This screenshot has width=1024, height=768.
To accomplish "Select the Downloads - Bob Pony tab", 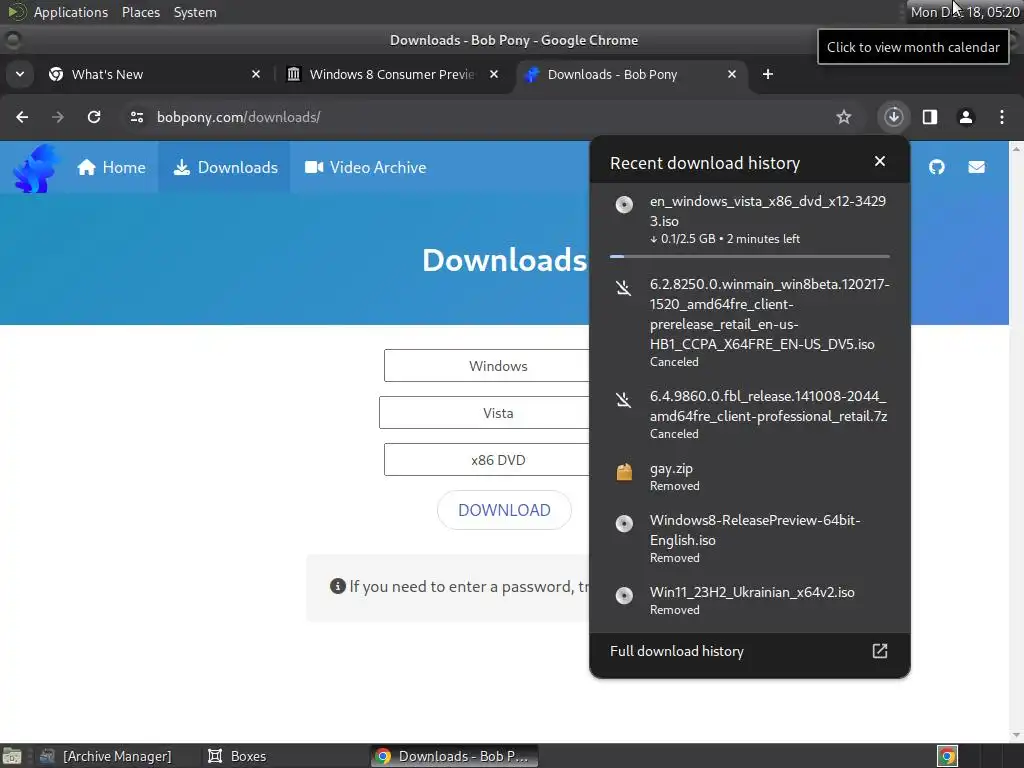I will (x=630, y=74).
